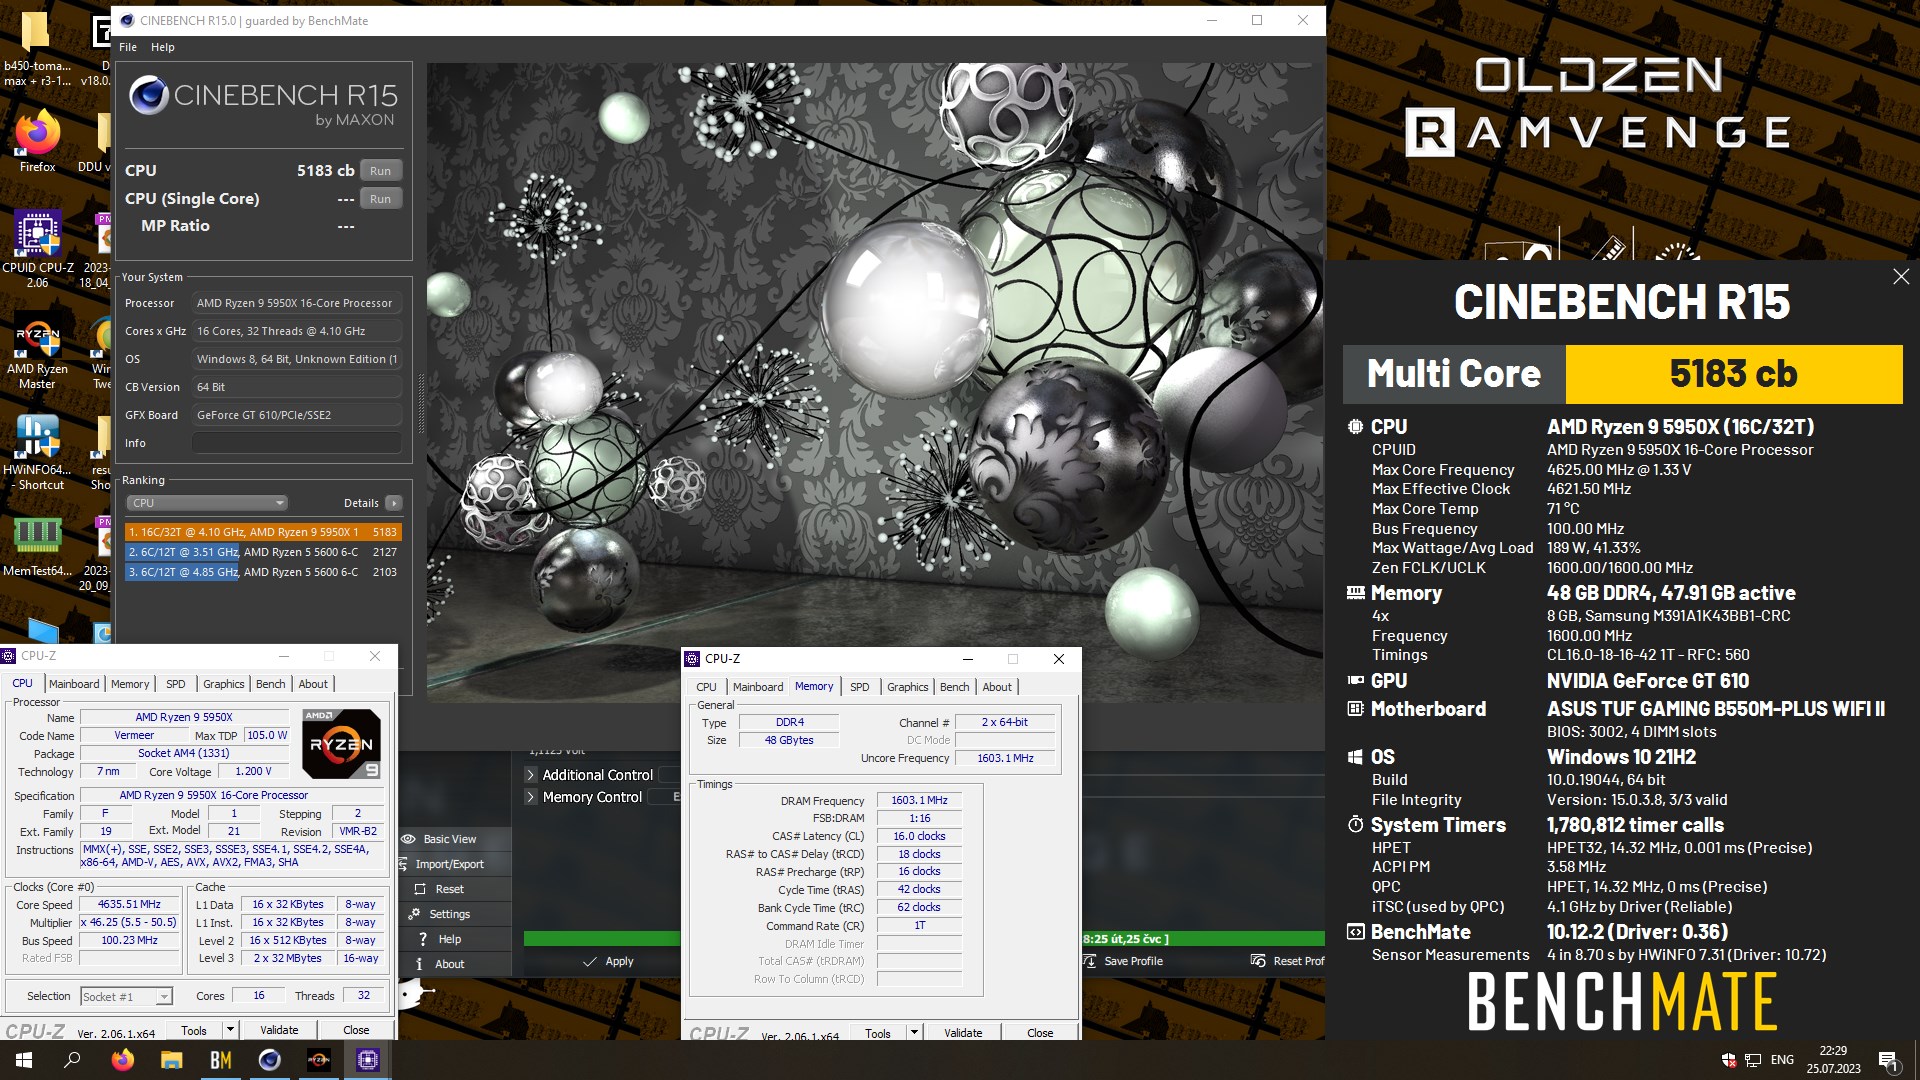Open the notification center icon
The height and width of the screenshot is (1080, 1920).
pyautogui.click(x=1888, y=1060)
